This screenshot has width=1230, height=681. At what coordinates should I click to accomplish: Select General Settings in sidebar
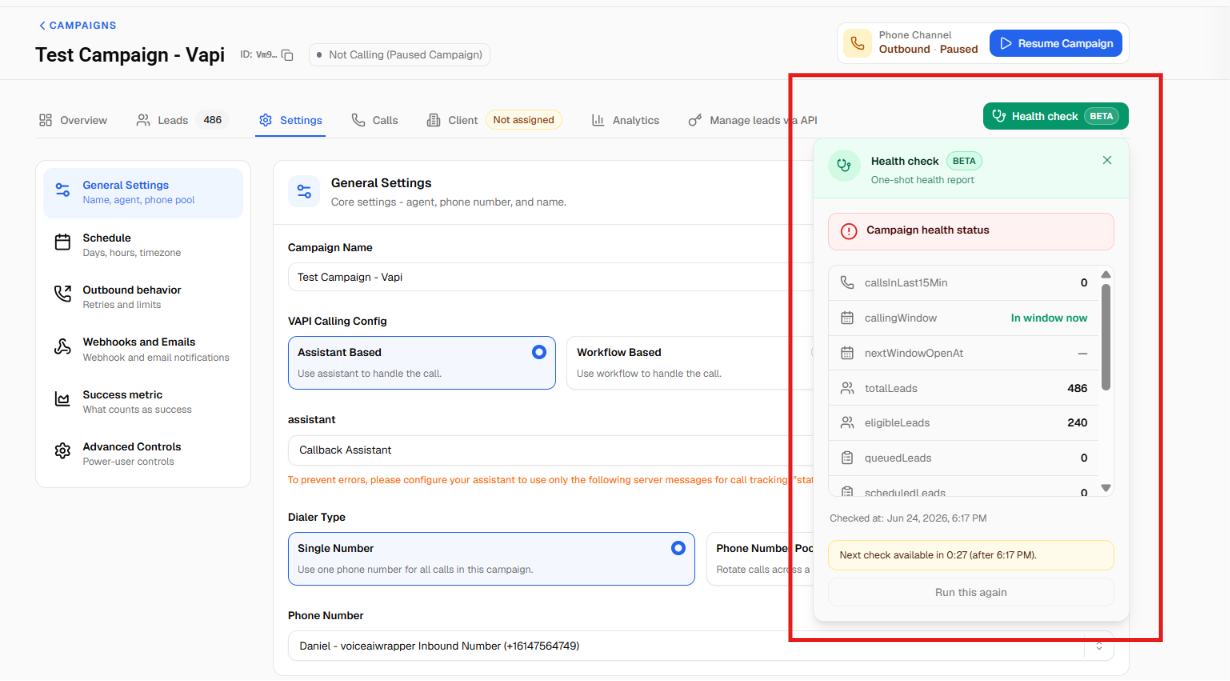(143, 192)
